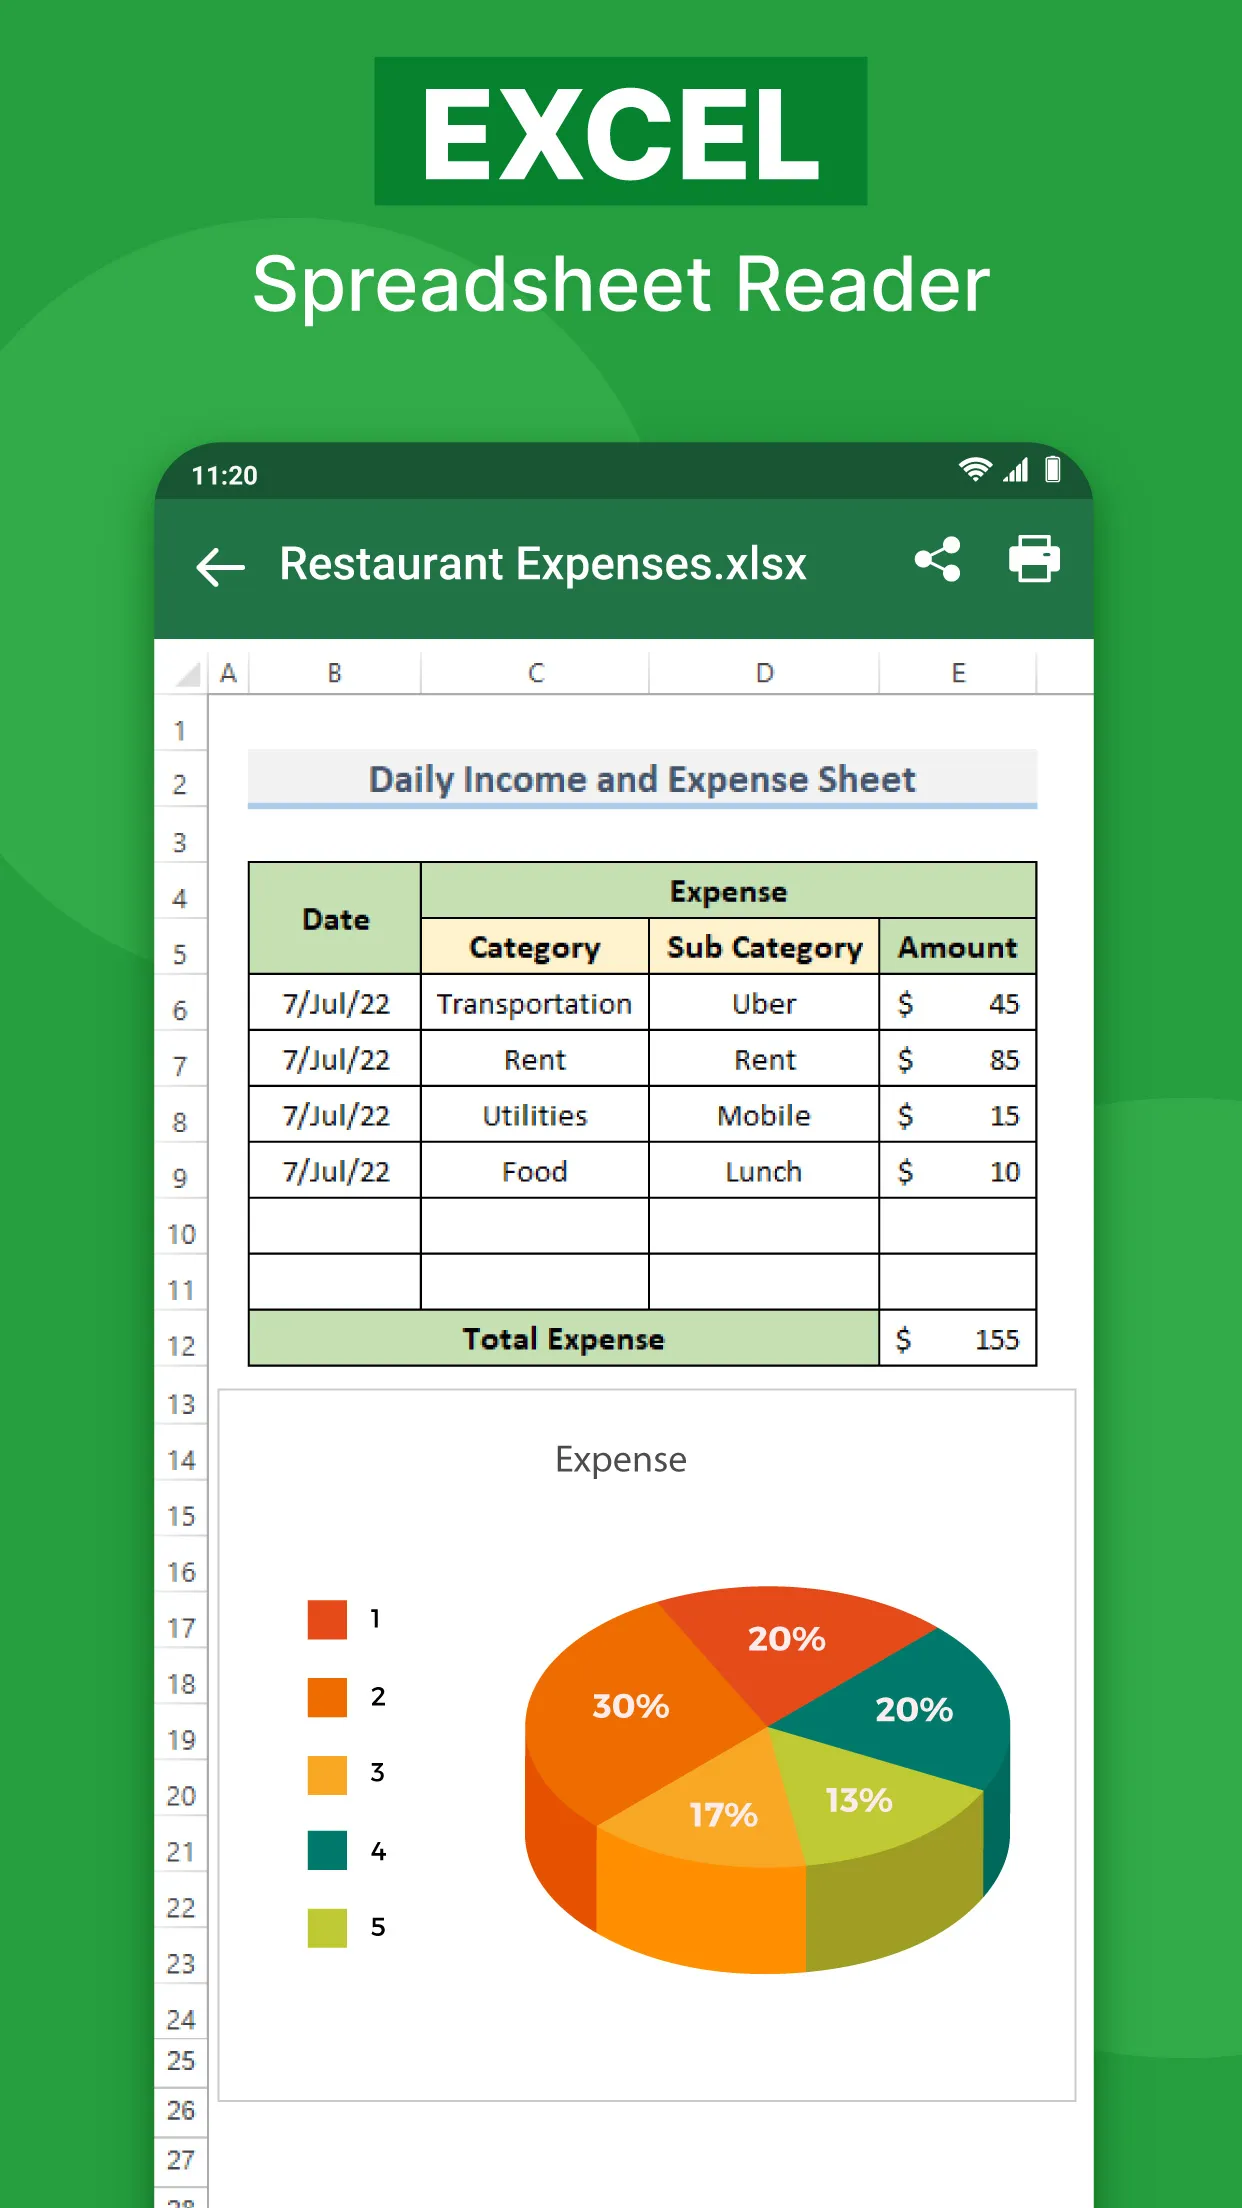Select the Amount header cell
Image resolution: width=1242 pixels, height=2208 pixels.
click(957, 947)
